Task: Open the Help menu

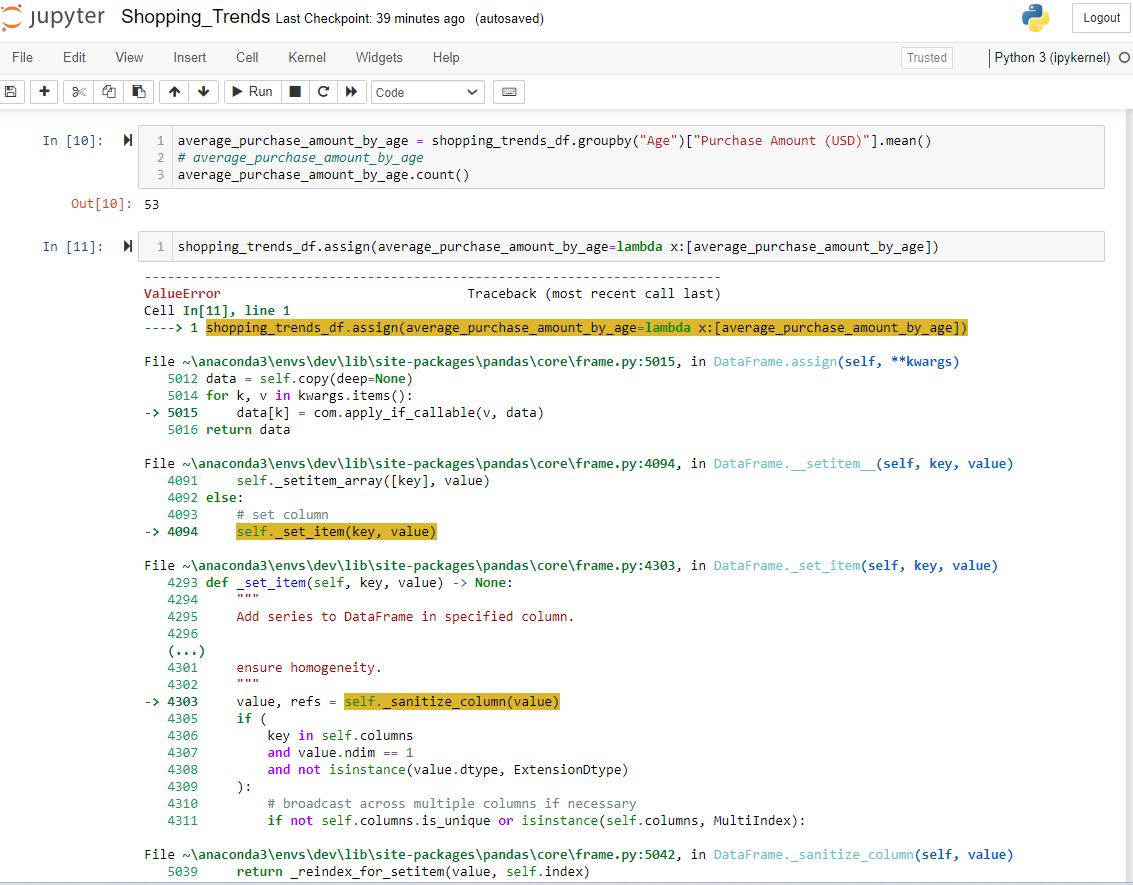Action: [446, 57]
